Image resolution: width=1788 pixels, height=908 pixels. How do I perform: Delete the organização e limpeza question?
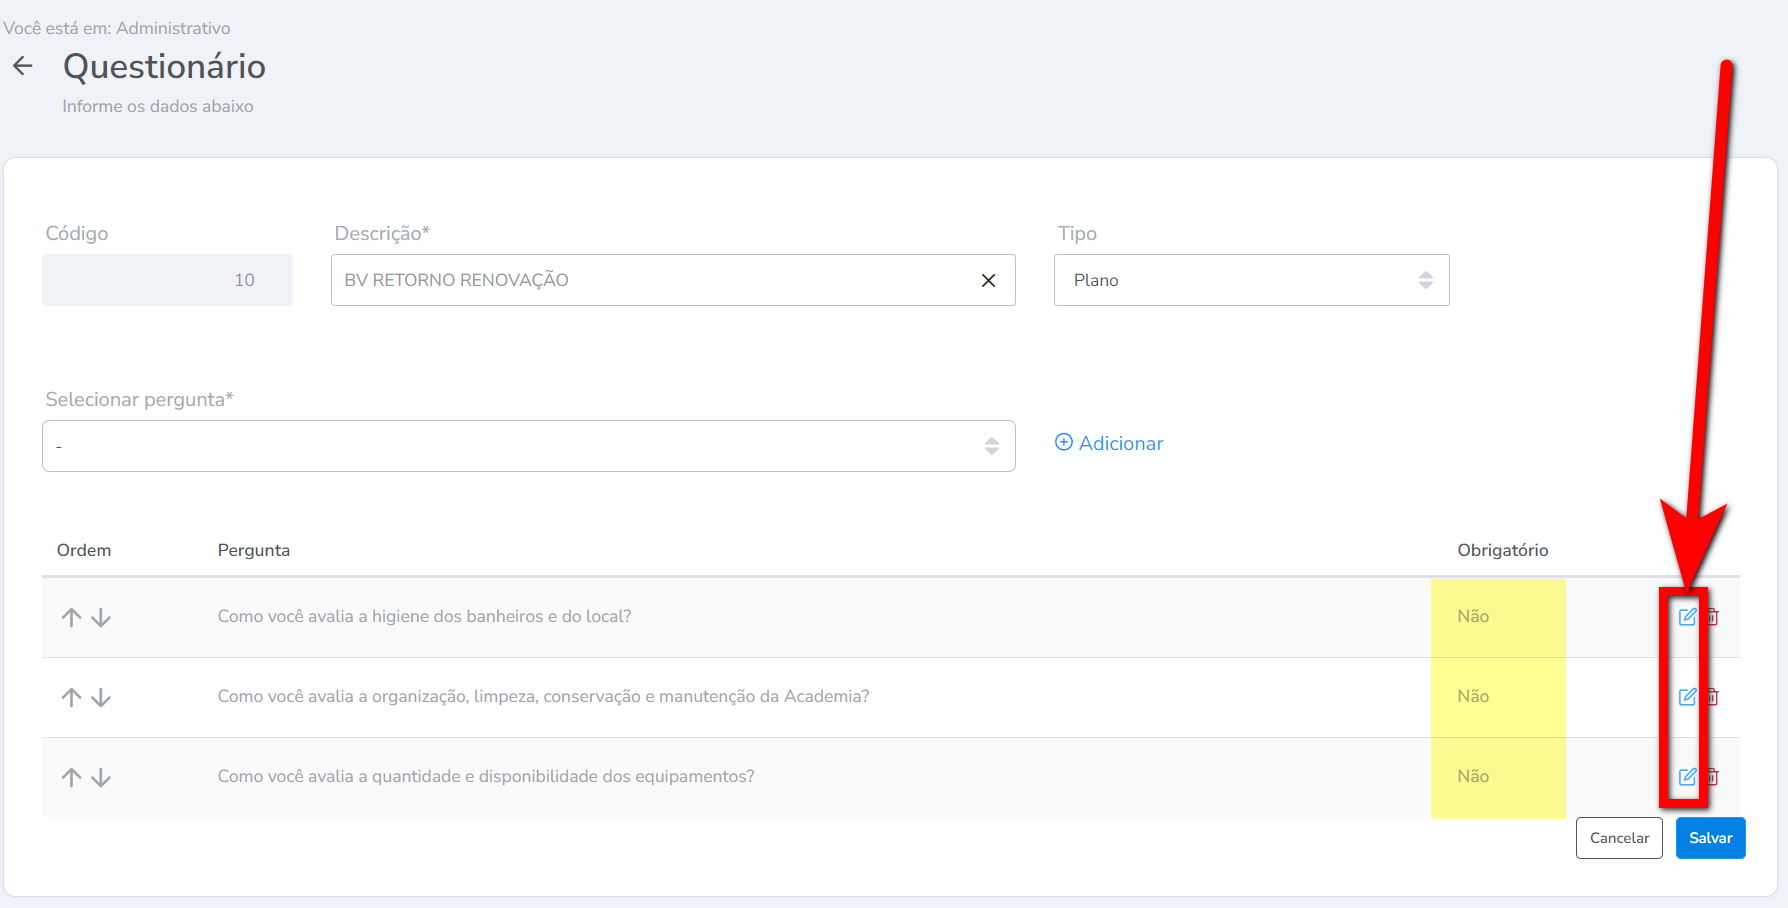point(1713,697)
